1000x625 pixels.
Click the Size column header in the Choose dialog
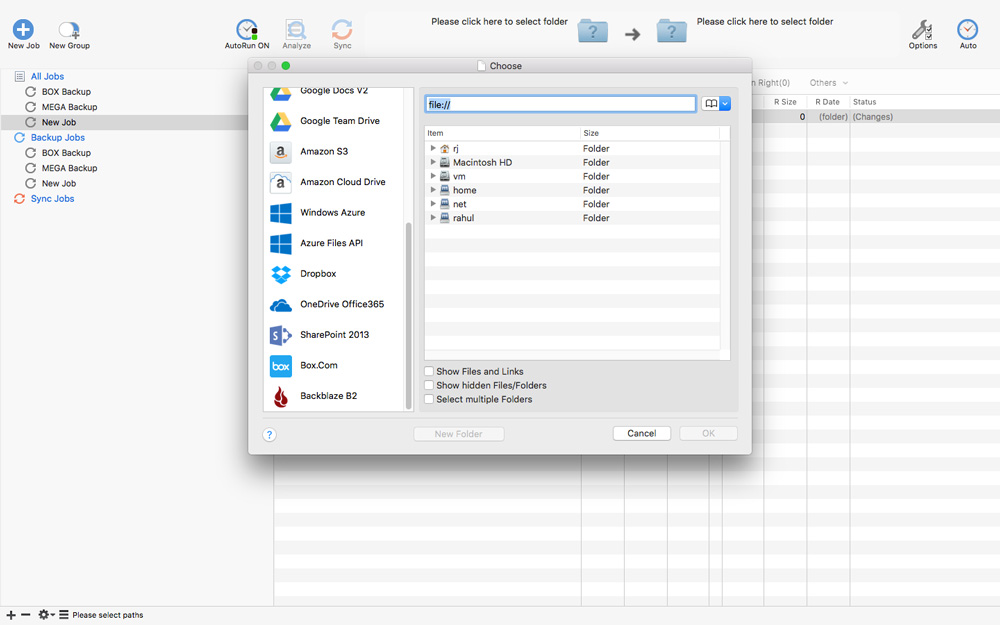coord(650,133)
